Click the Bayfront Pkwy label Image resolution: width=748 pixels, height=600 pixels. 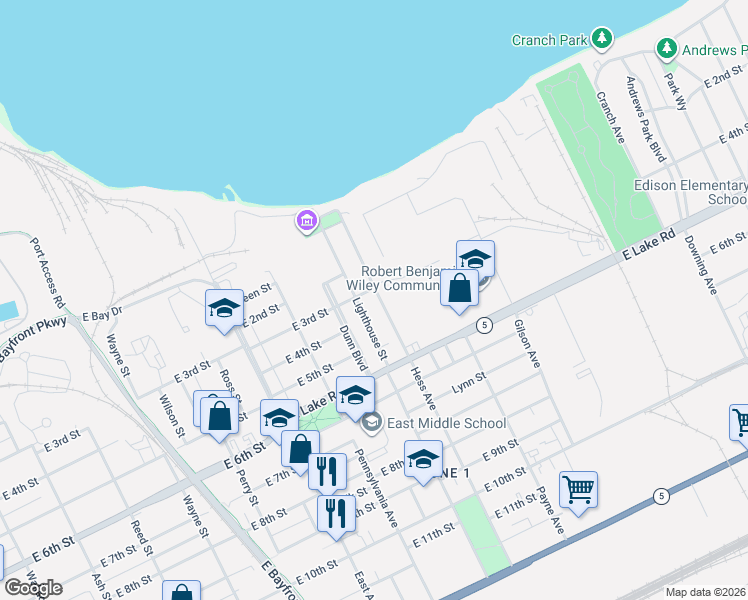(33, 339)
